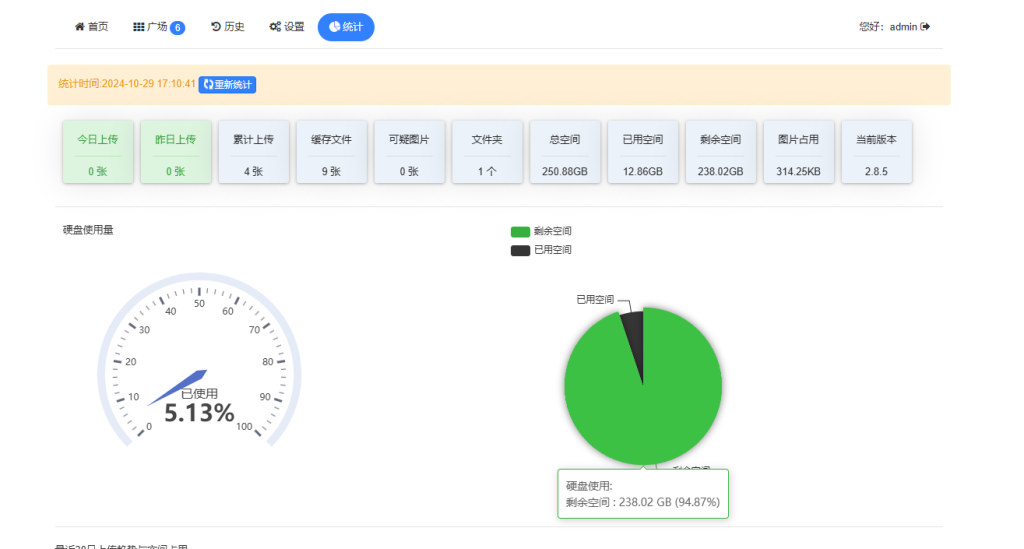Click the 总空间 250.88GB card
This screenshot has width=1024, height=549.
pos(565,152)
